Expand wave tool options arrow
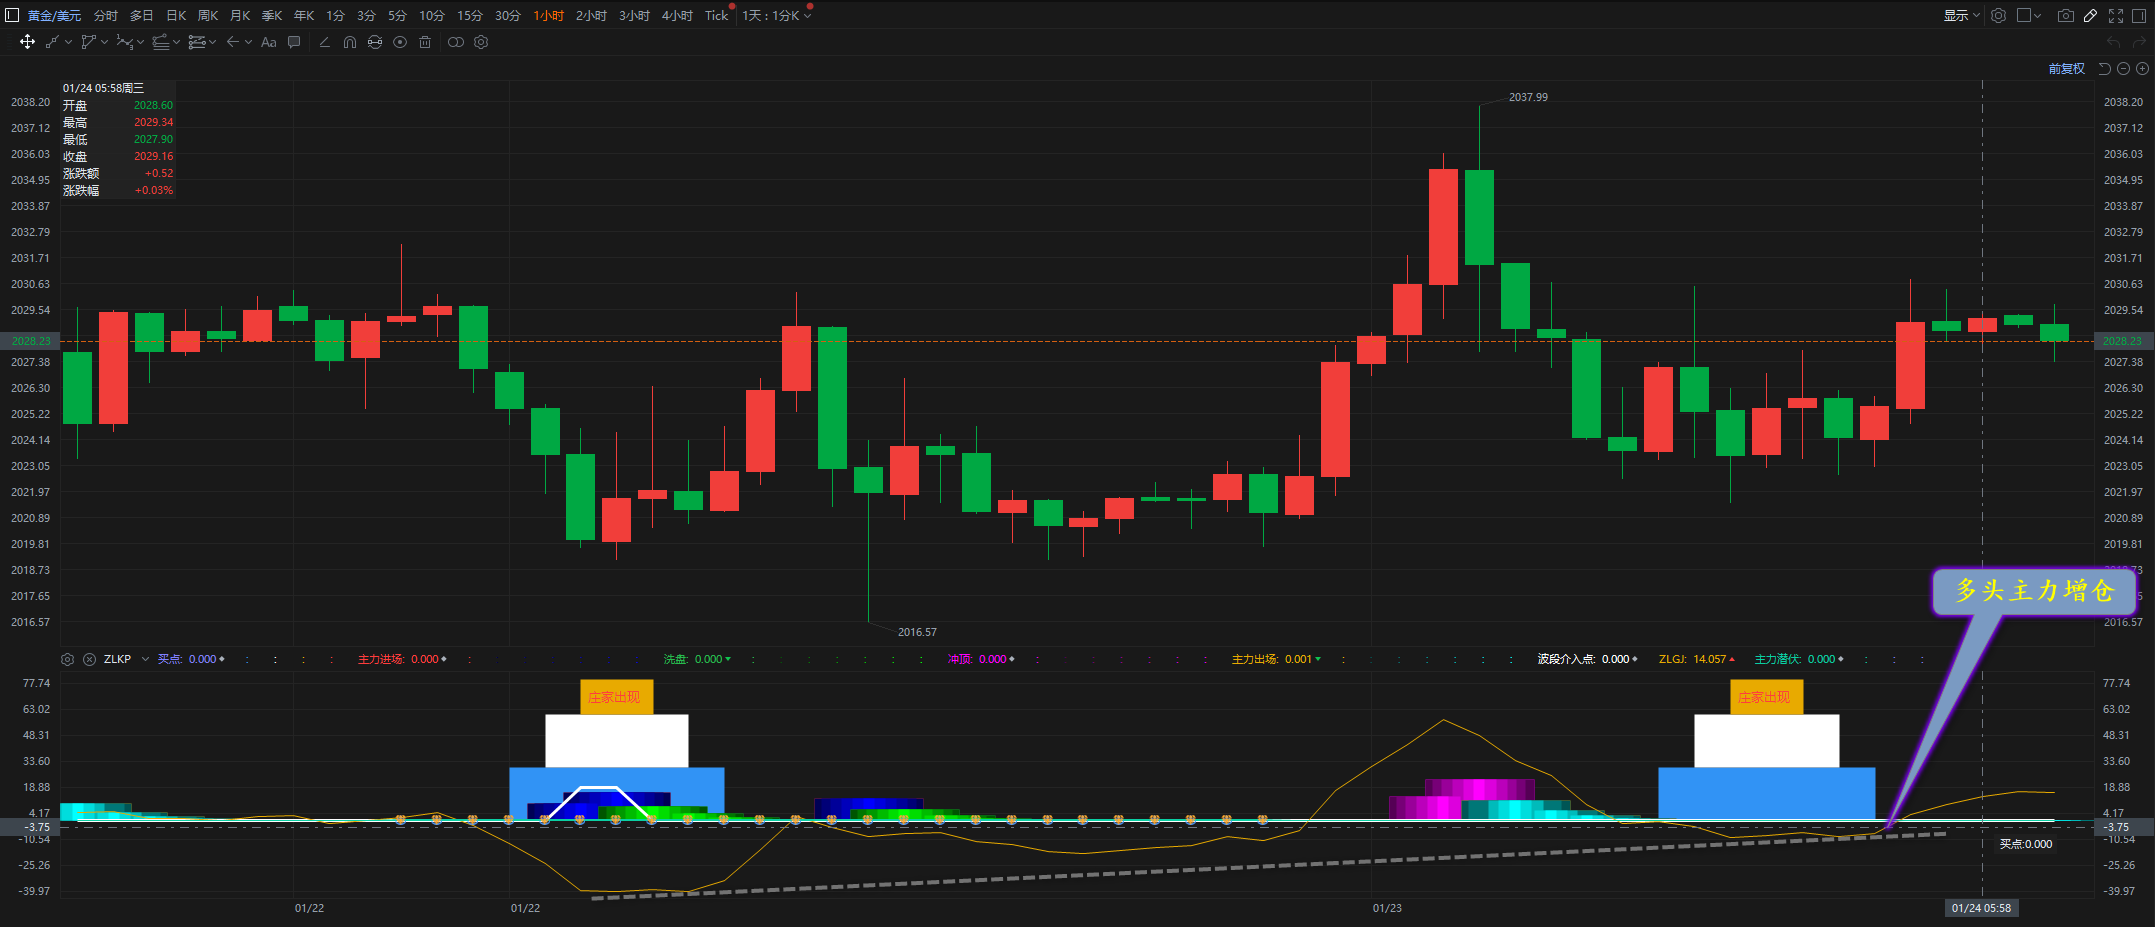The height and width of the screenshot is (927, 2155). tap(140, 42)
